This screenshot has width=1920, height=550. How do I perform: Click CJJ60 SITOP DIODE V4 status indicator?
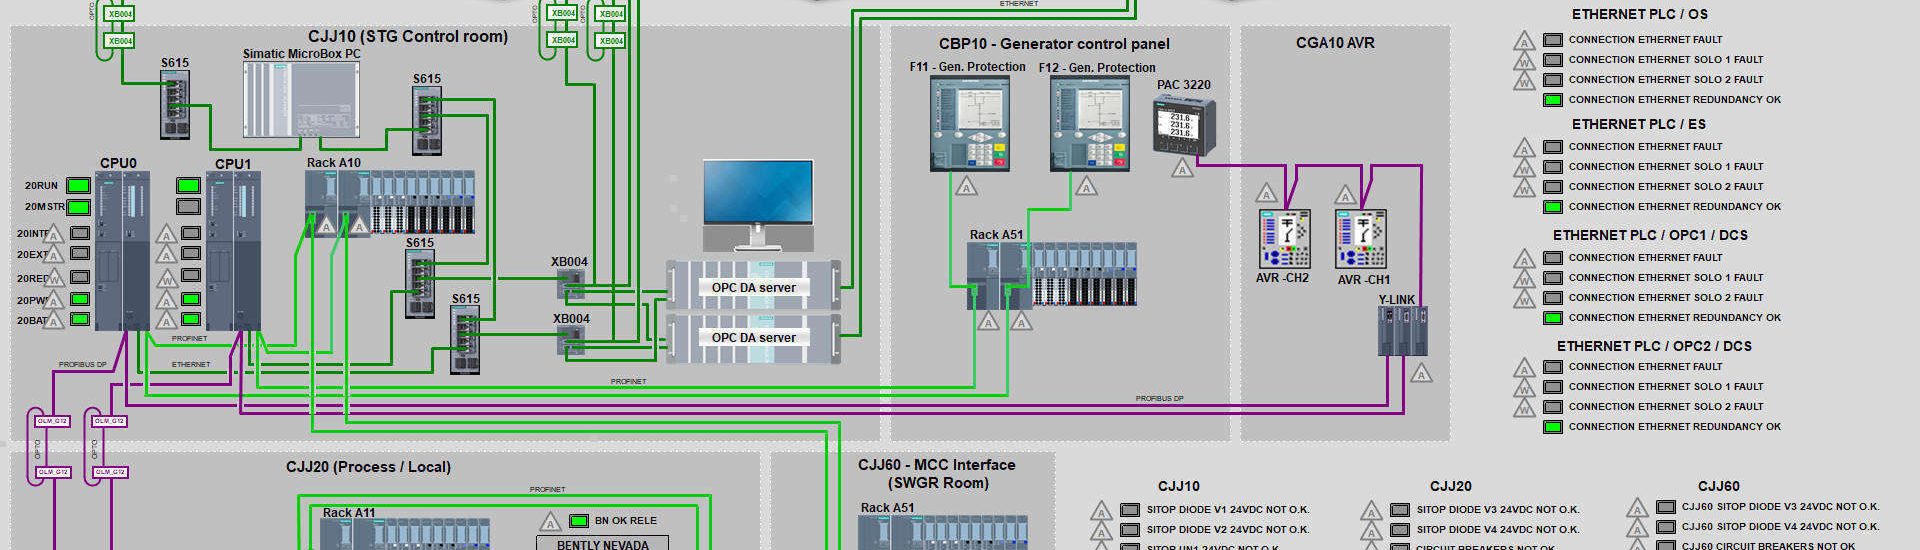pos(1666,527)
